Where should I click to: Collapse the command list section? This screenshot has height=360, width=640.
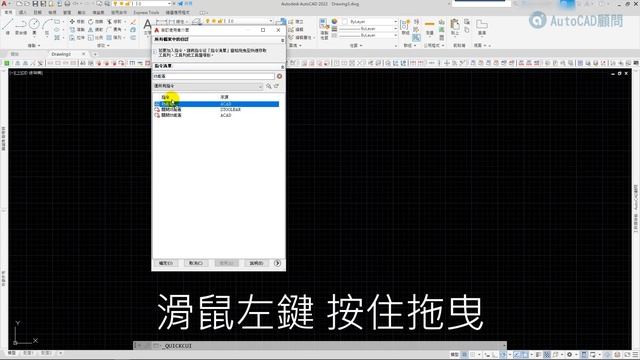(x=282, y=66)
